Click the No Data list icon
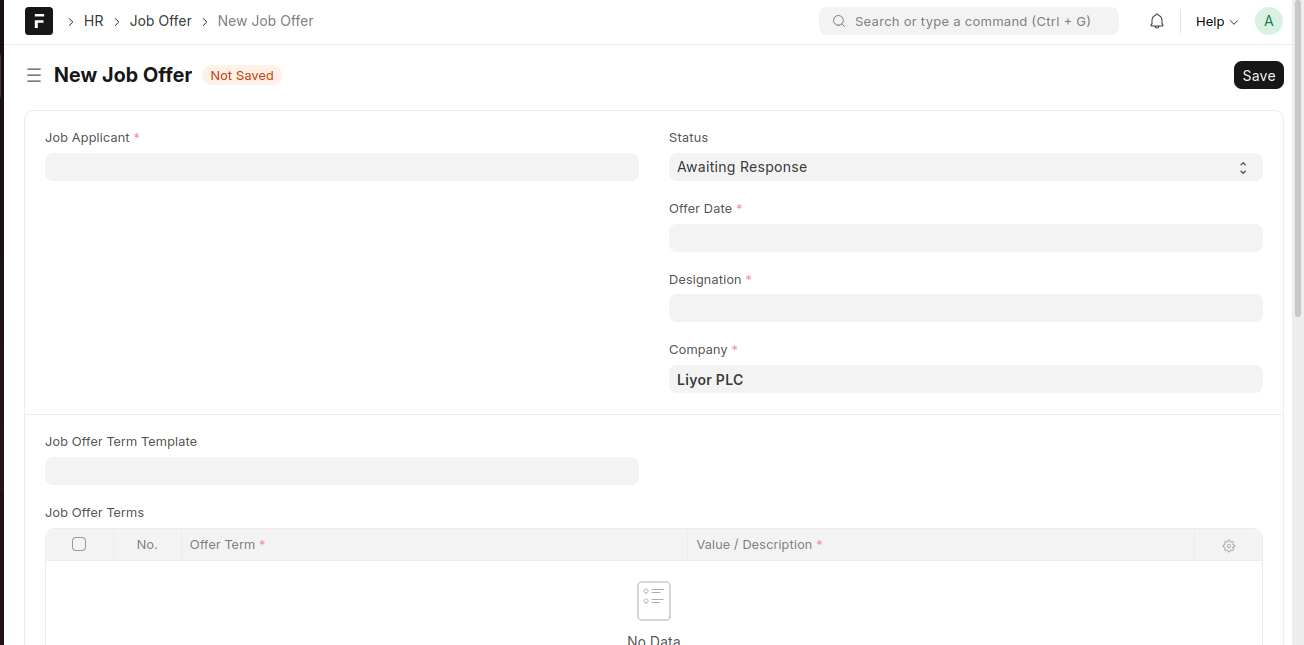Image resolution: width=1304 pixels, height=645 pixels. [x=654, y=601]
